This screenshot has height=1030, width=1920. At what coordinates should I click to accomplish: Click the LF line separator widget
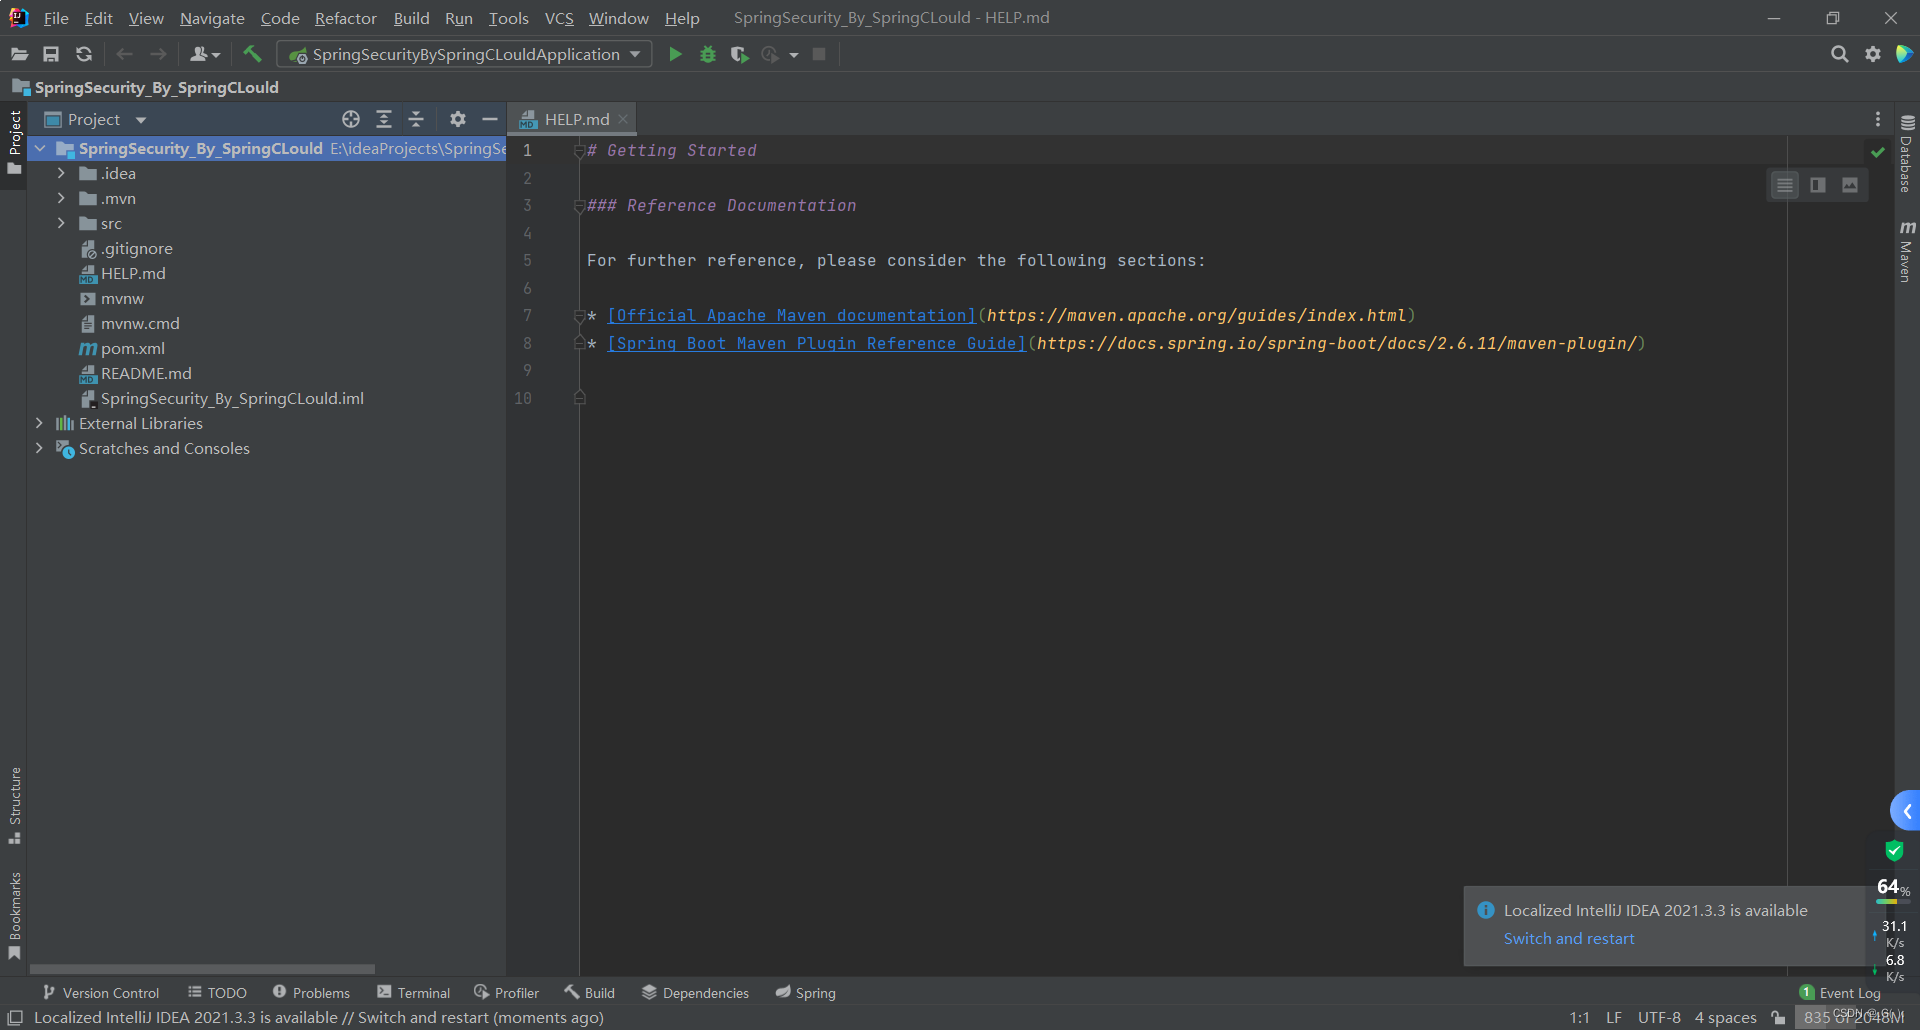click(1614, 1017)
